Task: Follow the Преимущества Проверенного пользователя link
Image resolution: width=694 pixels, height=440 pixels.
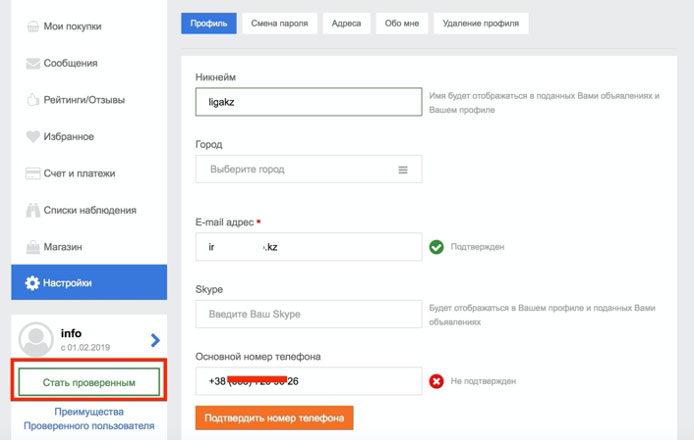Action: coord(89,418)
